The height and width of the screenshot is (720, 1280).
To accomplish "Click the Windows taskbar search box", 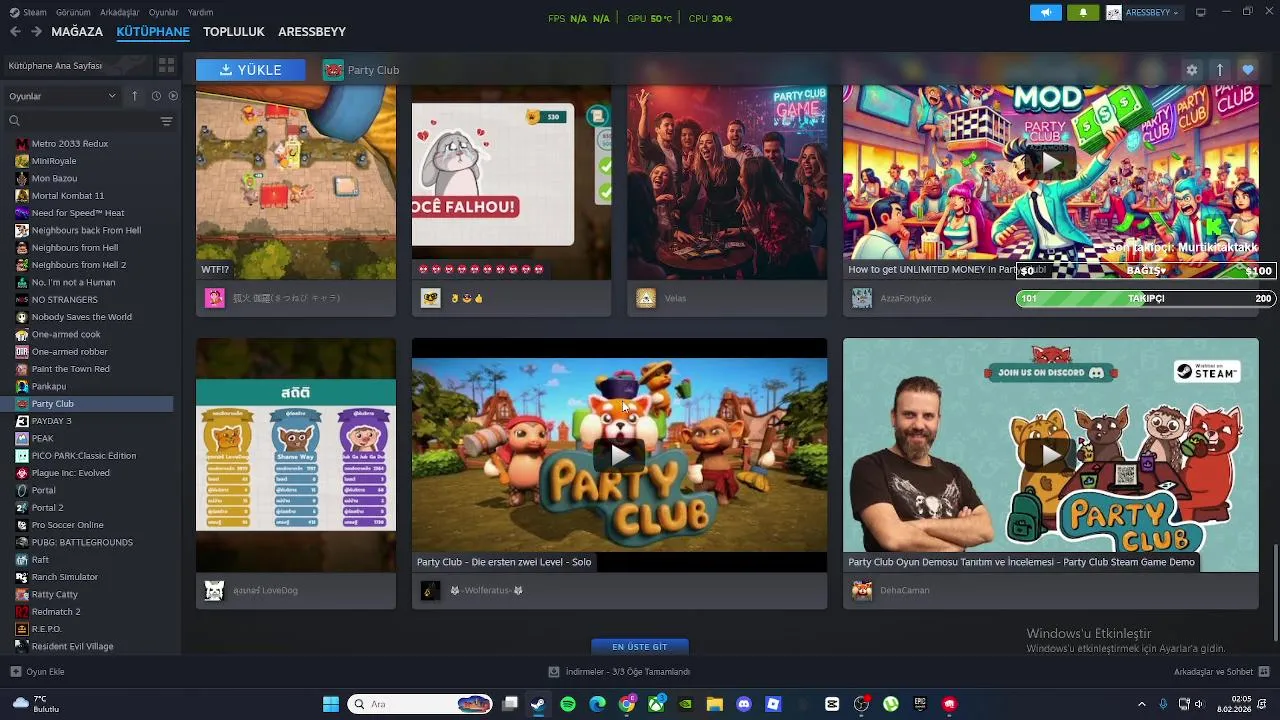I will [422, 704].
